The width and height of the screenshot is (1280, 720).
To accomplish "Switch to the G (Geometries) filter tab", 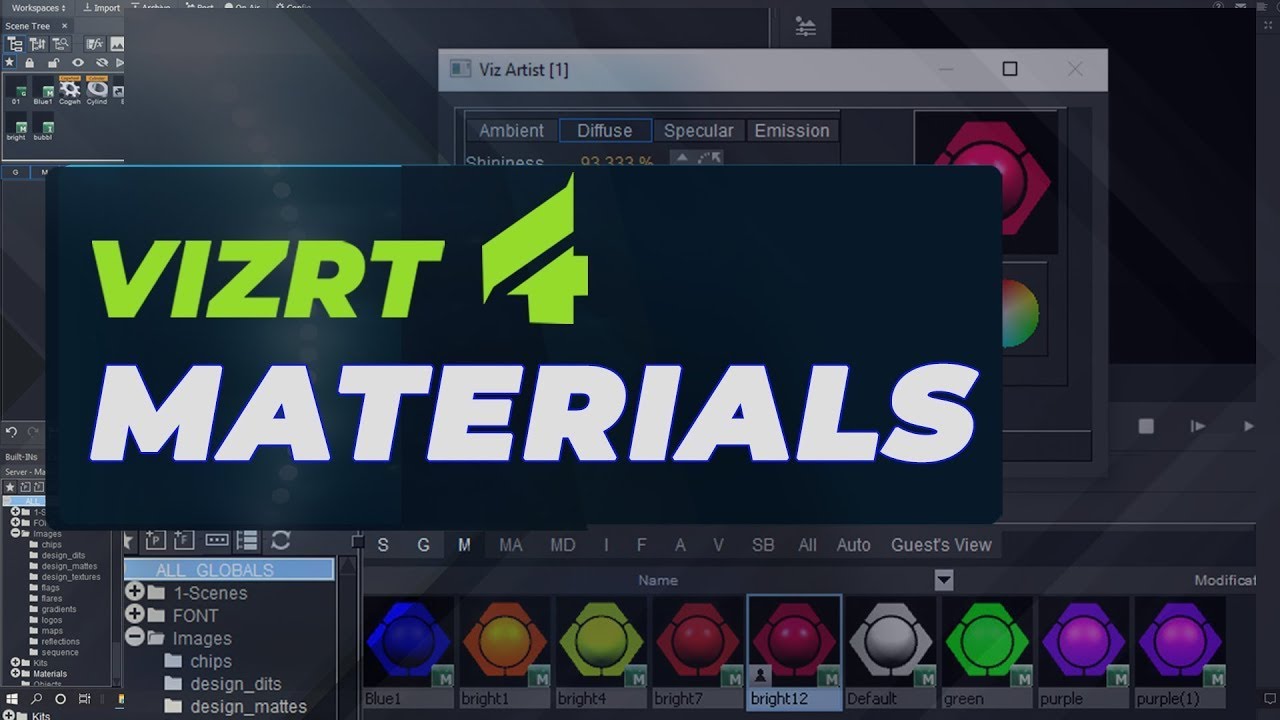I will [423, 545].
